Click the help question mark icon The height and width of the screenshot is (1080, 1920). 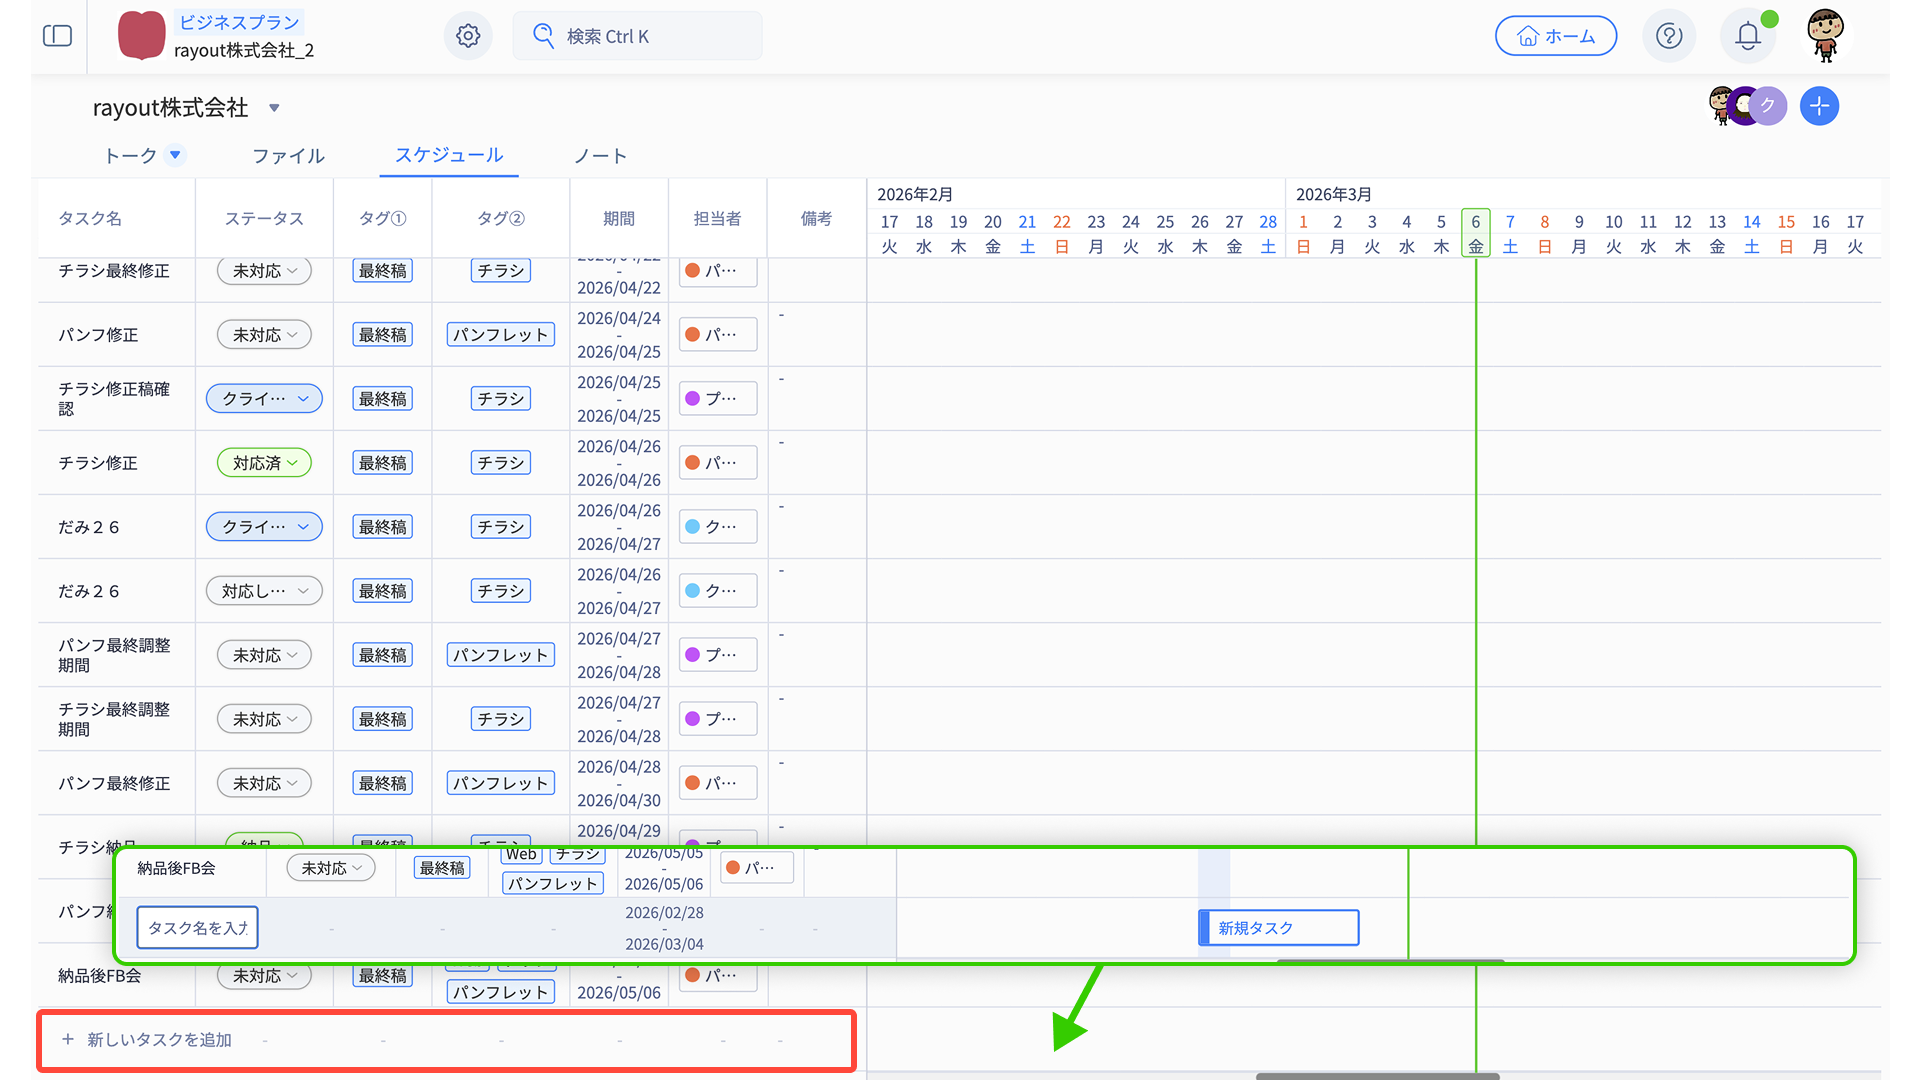point(1669,36)
